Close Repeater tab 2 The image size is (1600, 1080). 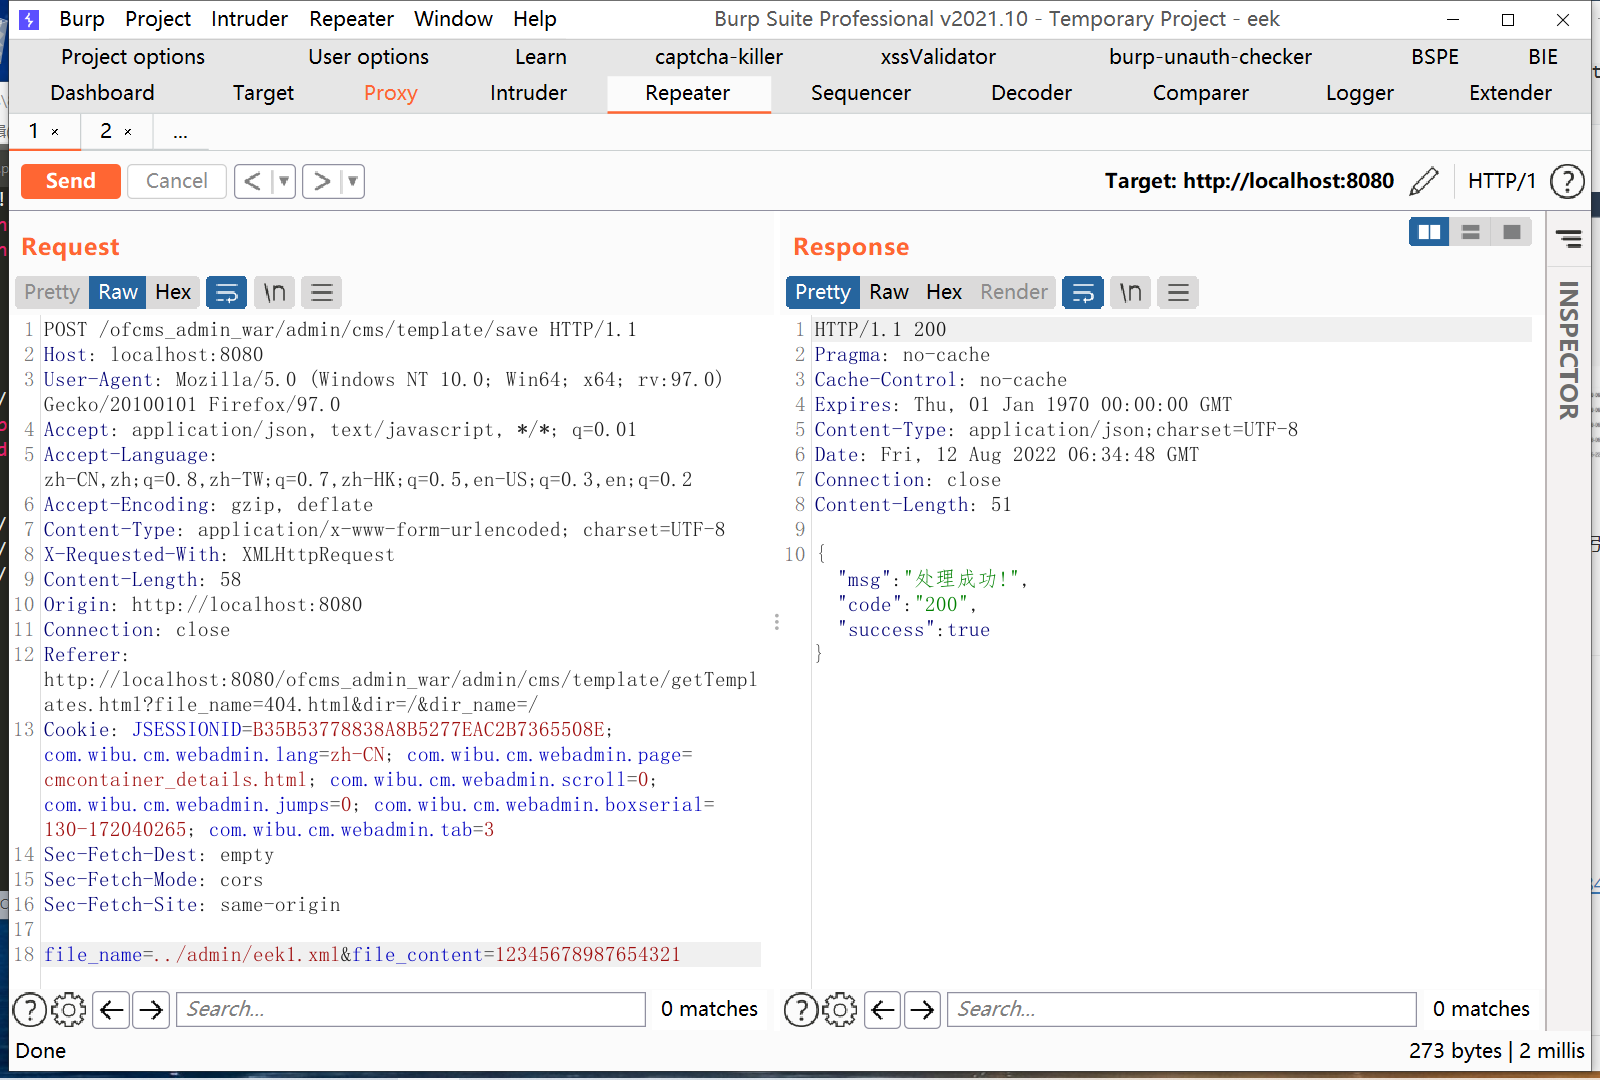pyautogui.click(x=128, y=132)
